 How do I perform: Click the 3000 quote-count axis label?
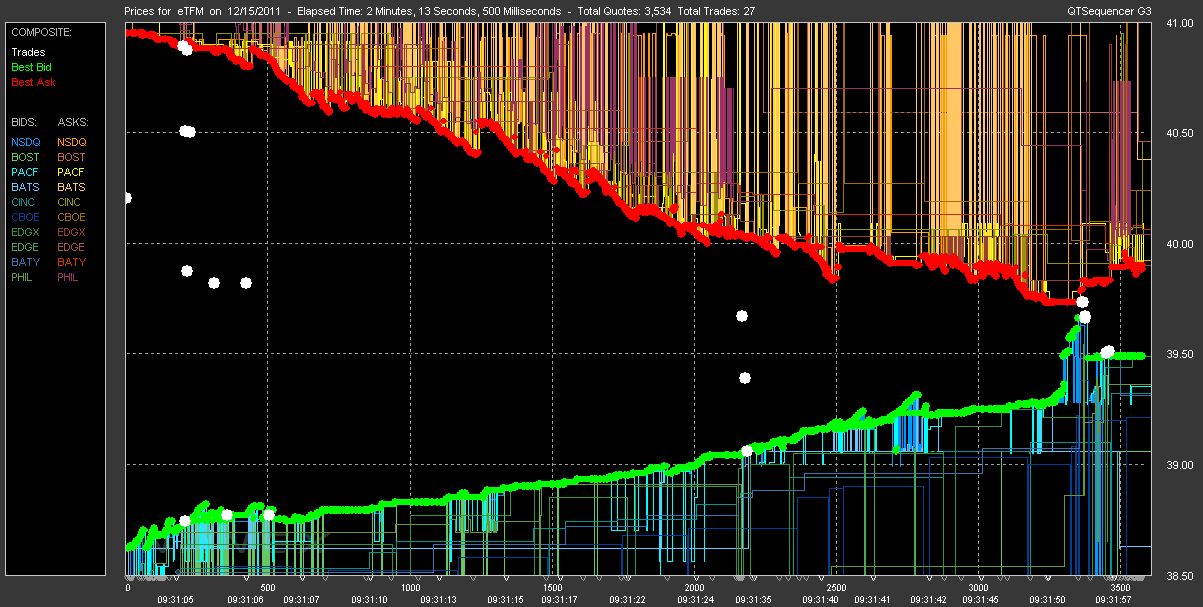point(979,588)
